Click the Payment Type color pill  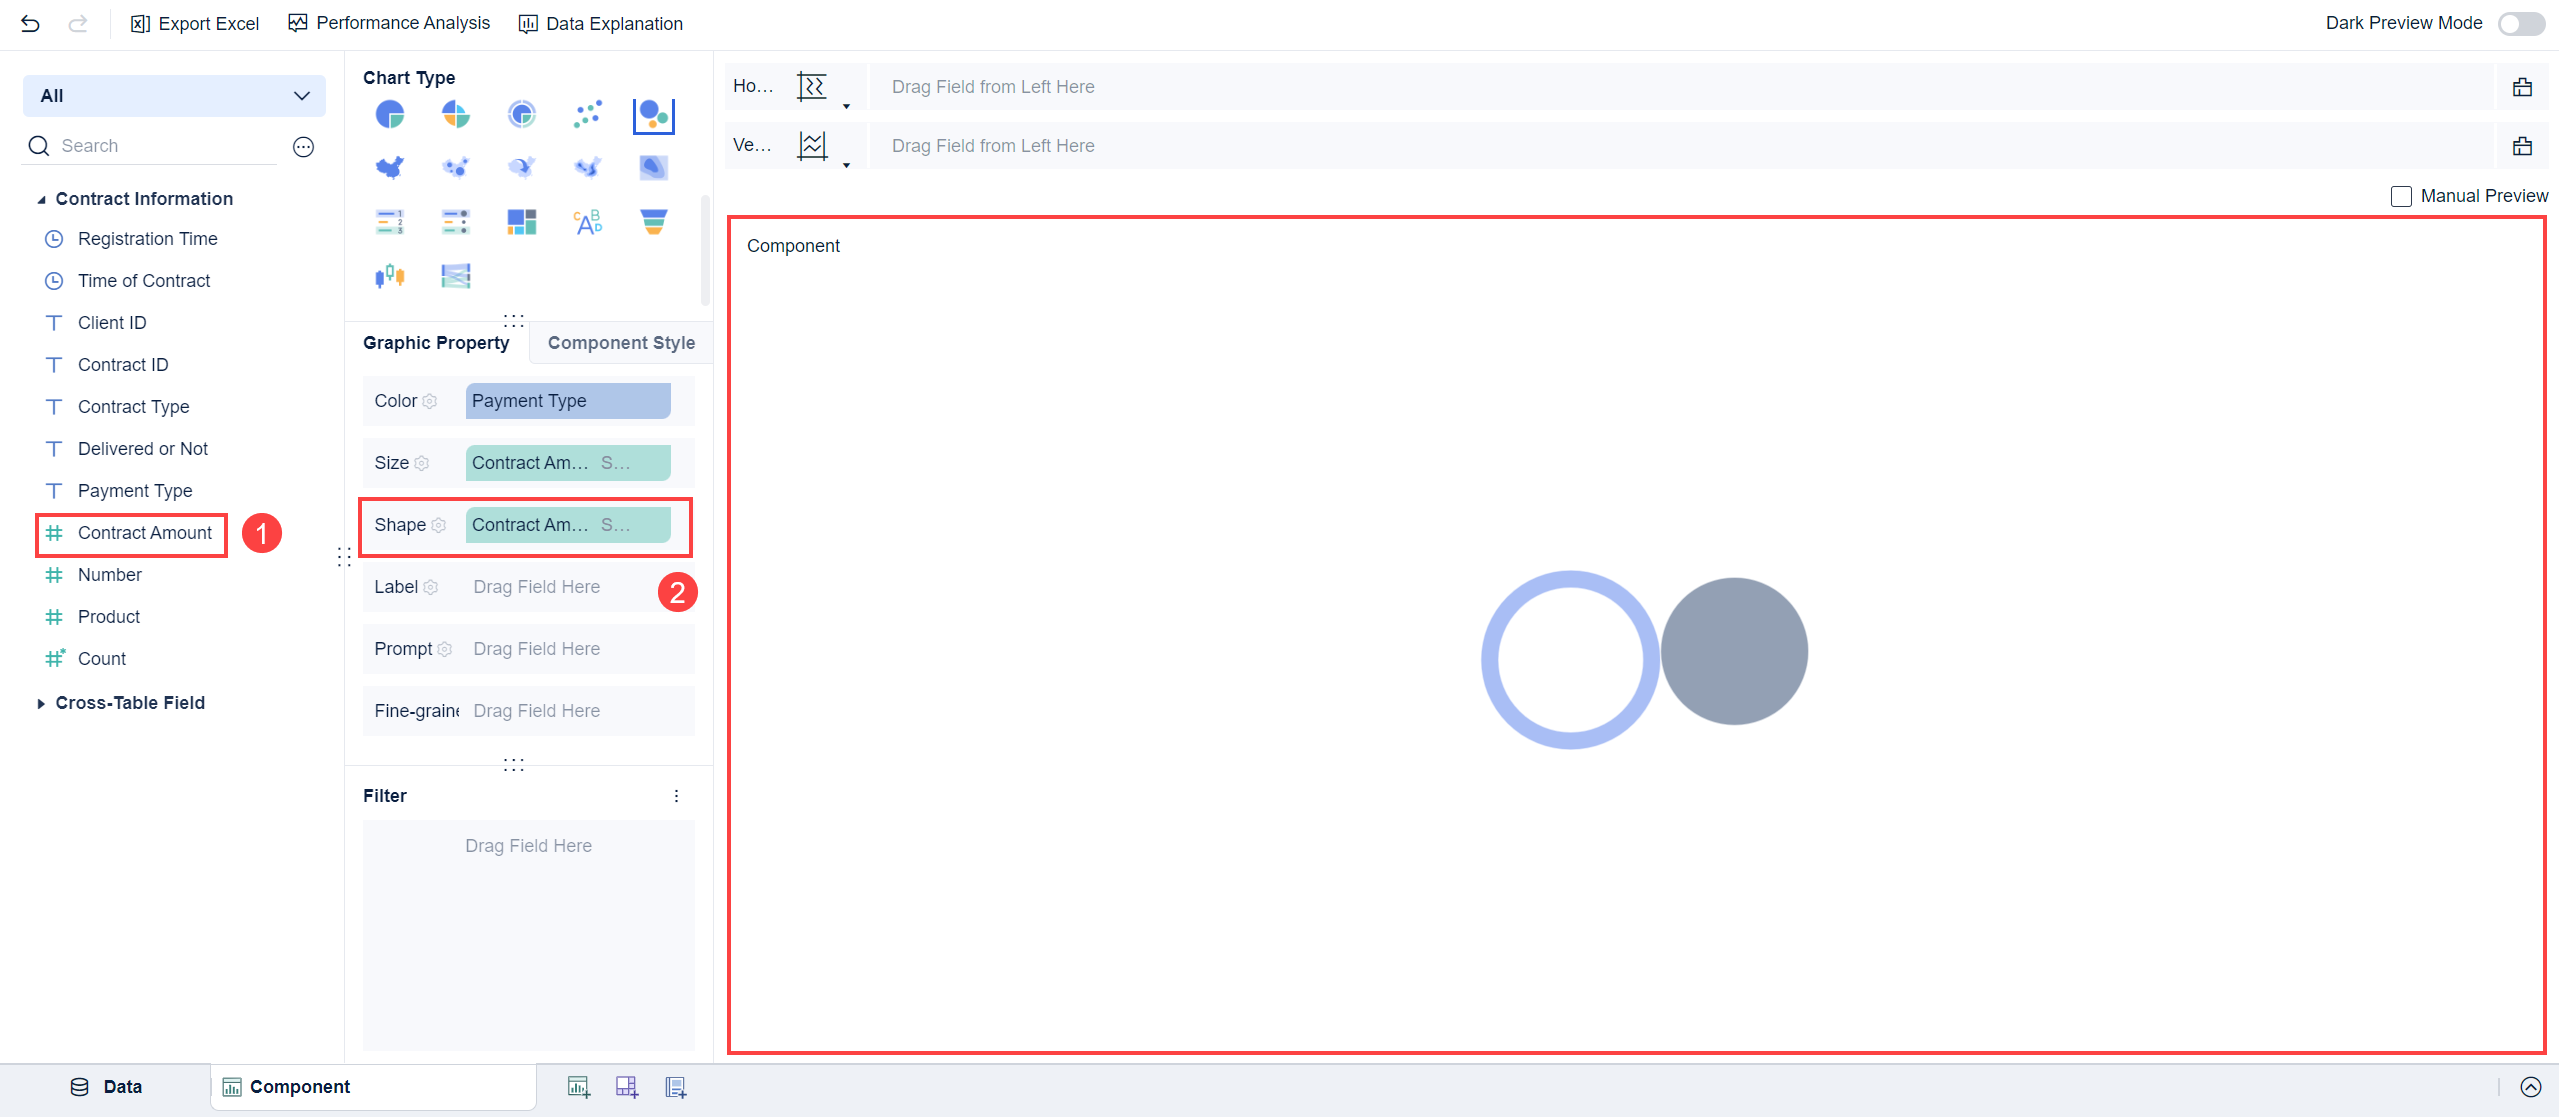[x=566, y=400]
